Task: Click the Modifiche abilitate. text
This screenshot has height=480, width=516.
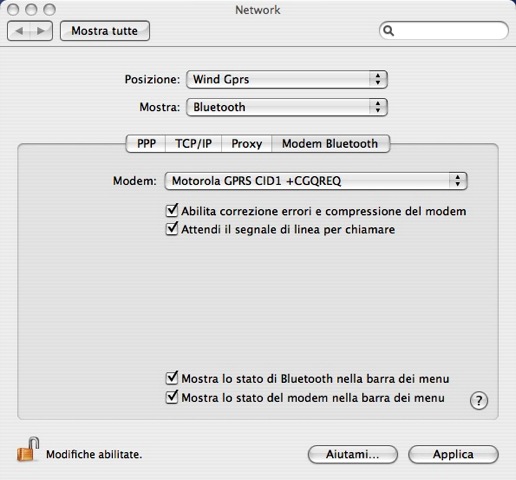Action: point(94,454)
